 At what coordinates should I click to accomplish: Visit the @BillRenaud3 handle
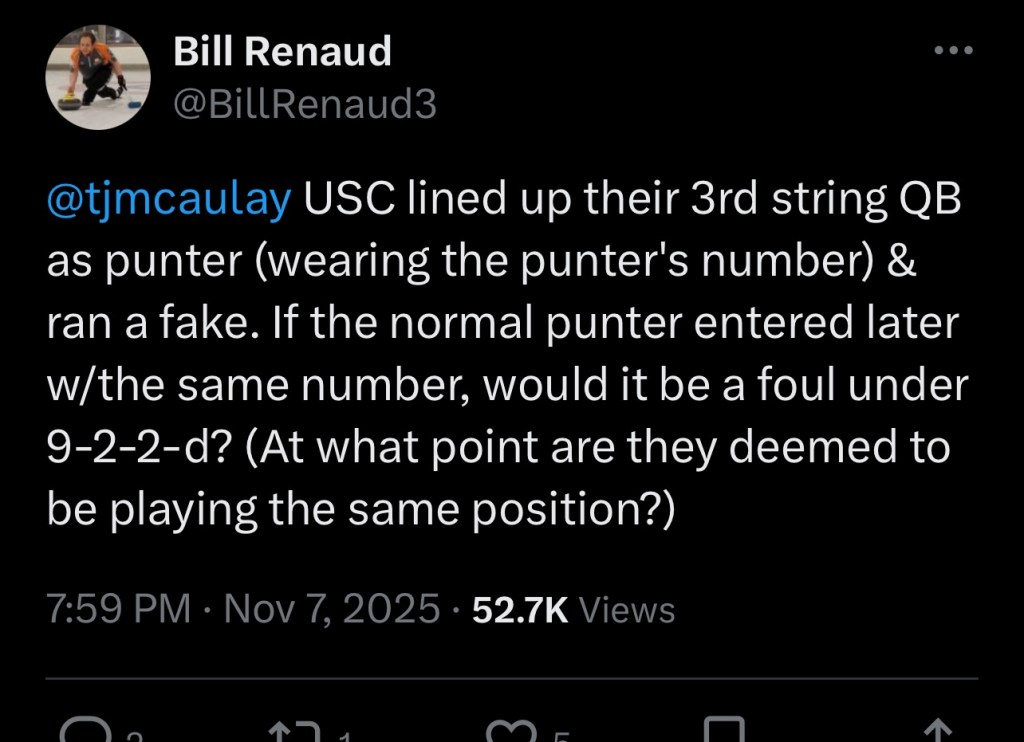point(305,104)
